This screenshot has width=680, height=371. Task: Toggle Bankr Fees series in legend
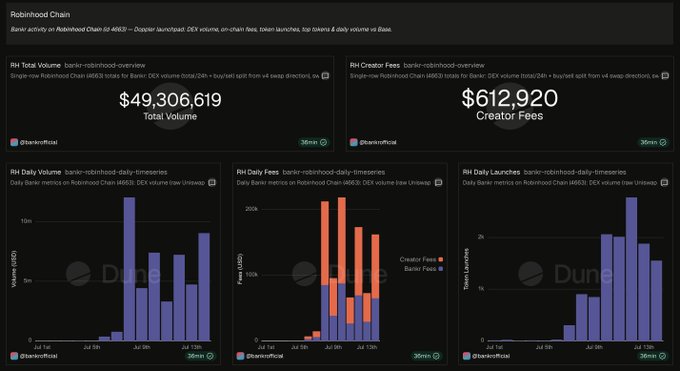tap(424, 269)
